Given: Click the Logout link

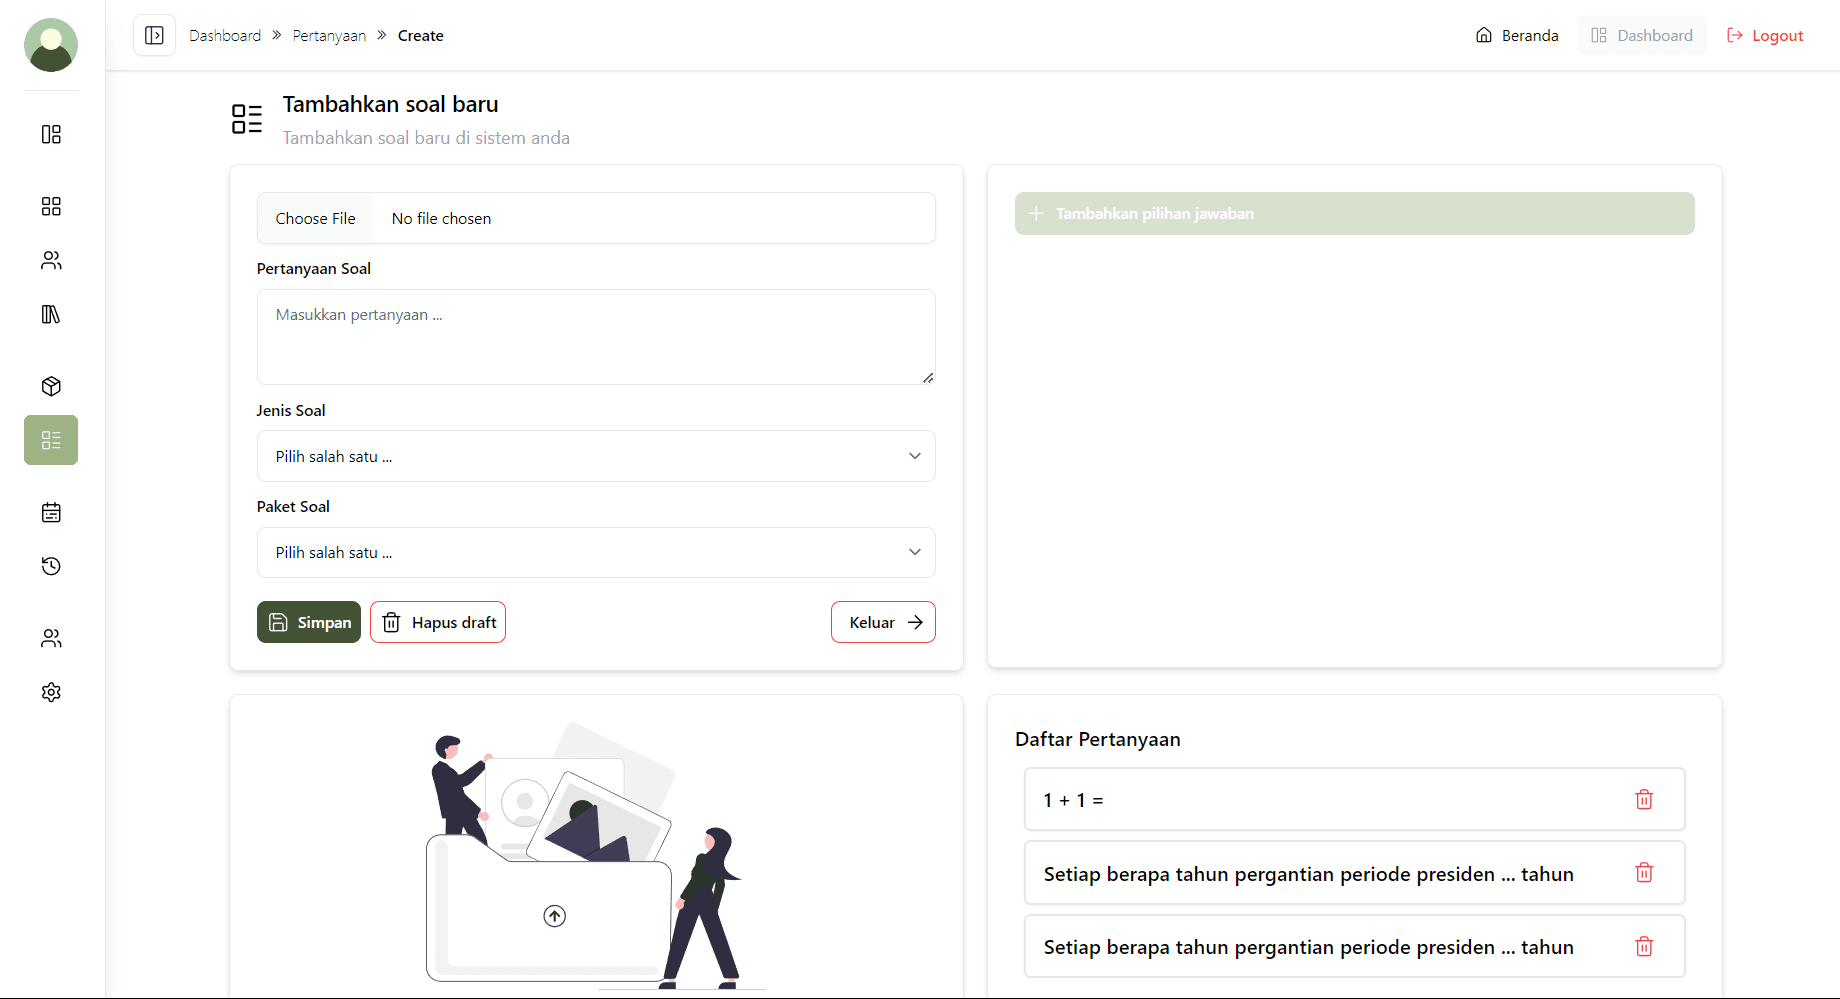Looking at the screenshot, I should (x=1765, y=36).
